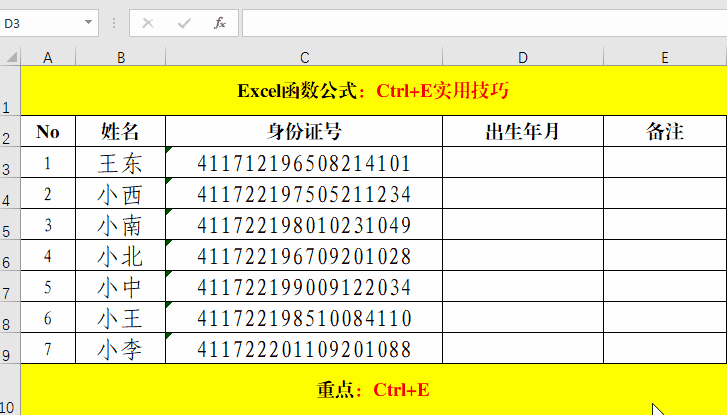This screenshot has width=727, height=415.
Task: Click the No cell for 小李
Action: tap(48, 348)
